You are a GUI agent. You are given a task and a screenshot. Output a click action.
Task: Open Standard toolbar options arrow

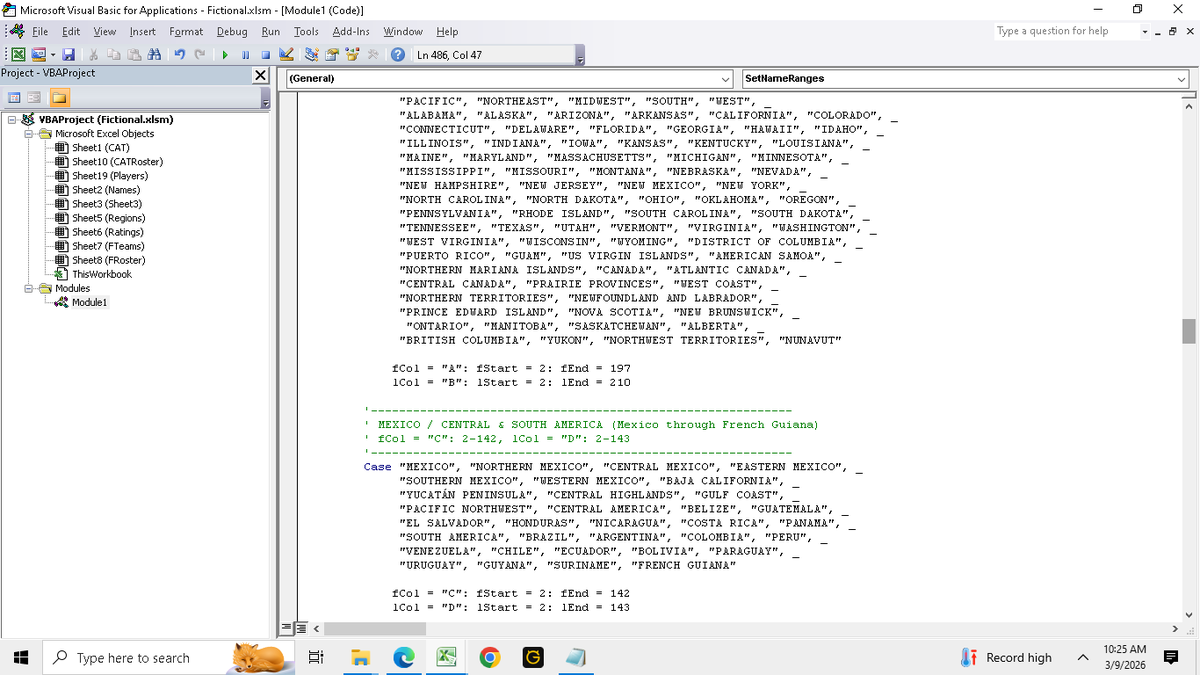click(x=579, y=55)
